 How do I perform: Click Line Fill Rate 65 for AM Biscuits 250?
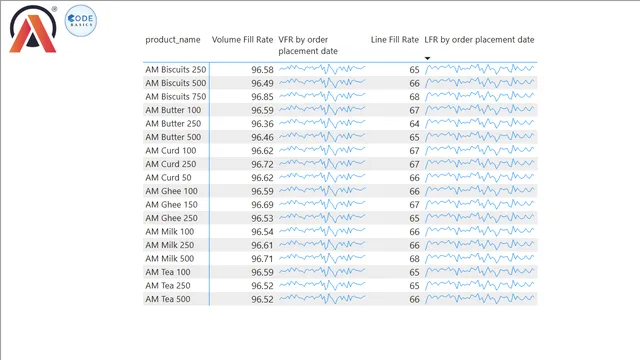tap(414, 70)
